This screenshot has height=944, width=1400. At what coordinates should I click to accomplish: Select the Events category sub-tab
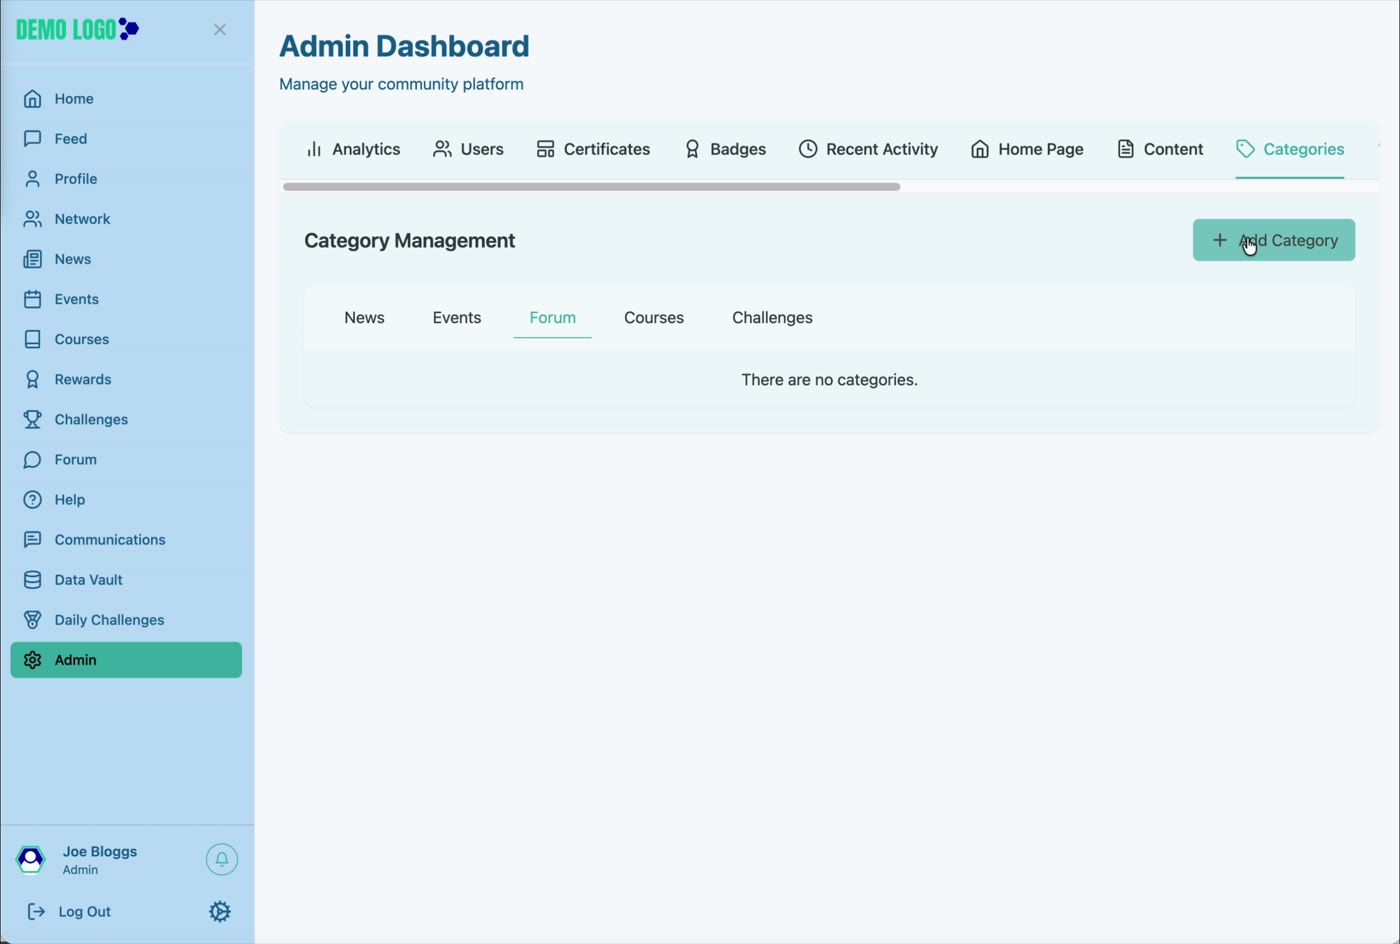457,318
